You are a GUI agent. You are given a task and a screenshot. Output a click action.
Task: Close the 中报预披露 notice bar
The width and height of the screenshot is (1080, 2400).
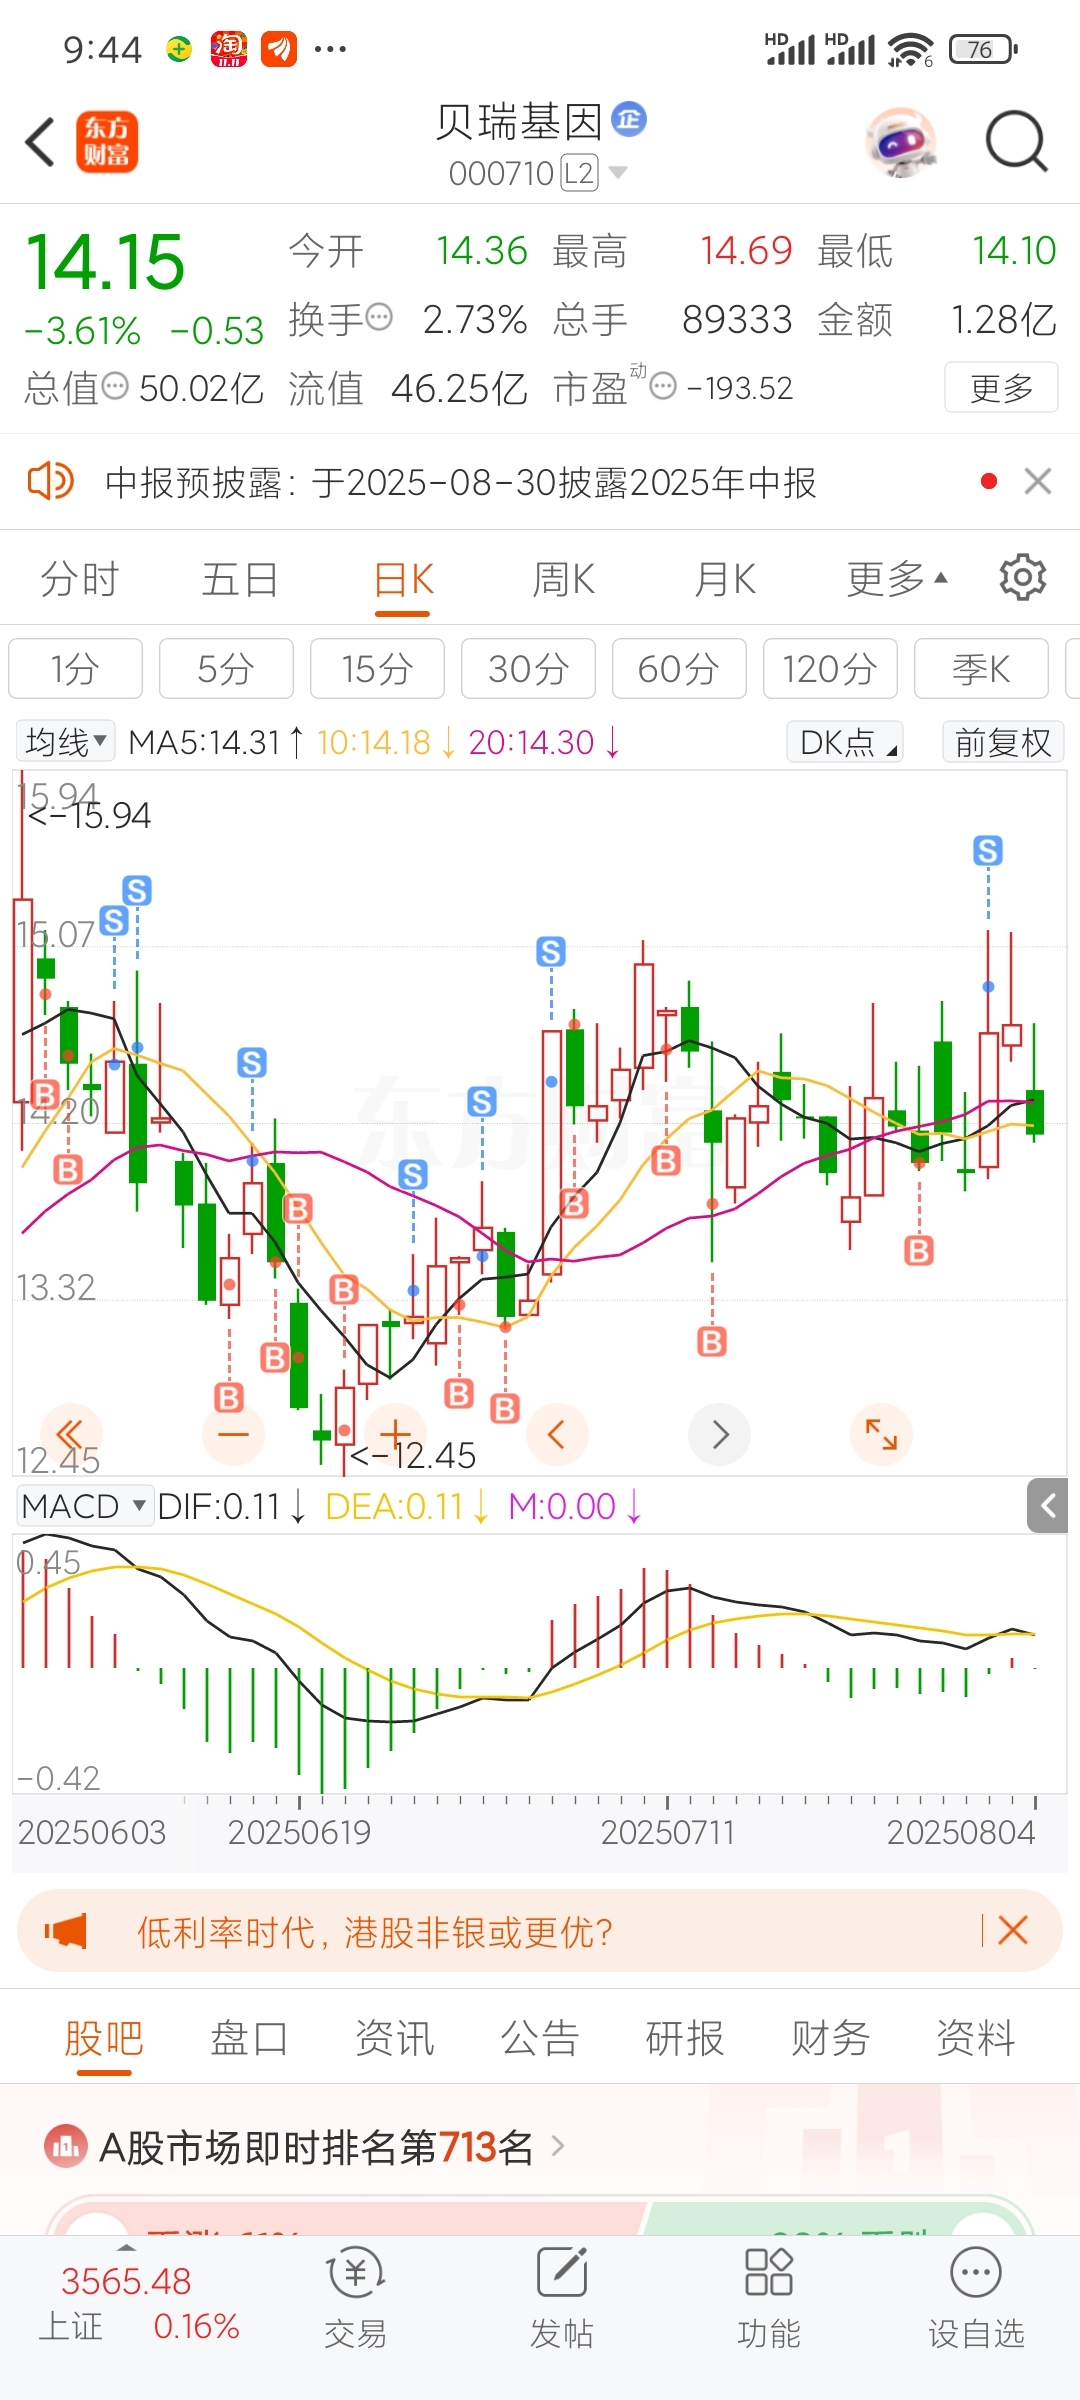point(1038,482)
